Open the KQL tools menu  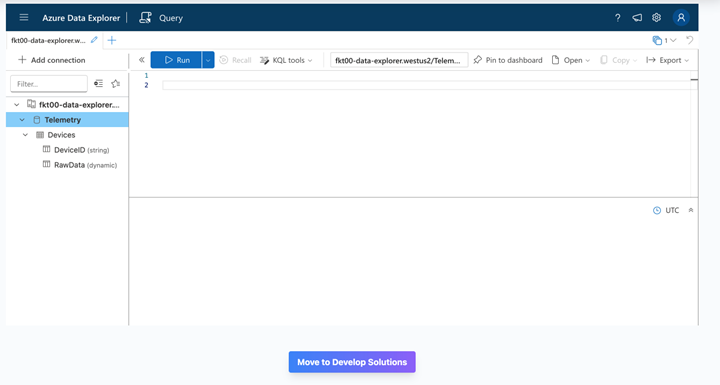[x=286, y=60]
